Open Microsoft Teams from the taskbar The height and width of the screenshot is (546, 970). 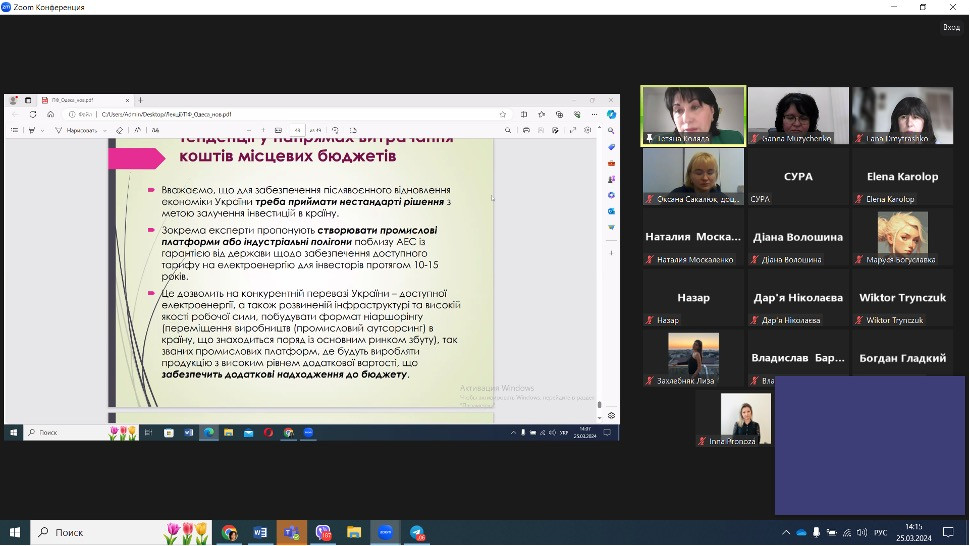pyautogui.click(x=292, y=532)
